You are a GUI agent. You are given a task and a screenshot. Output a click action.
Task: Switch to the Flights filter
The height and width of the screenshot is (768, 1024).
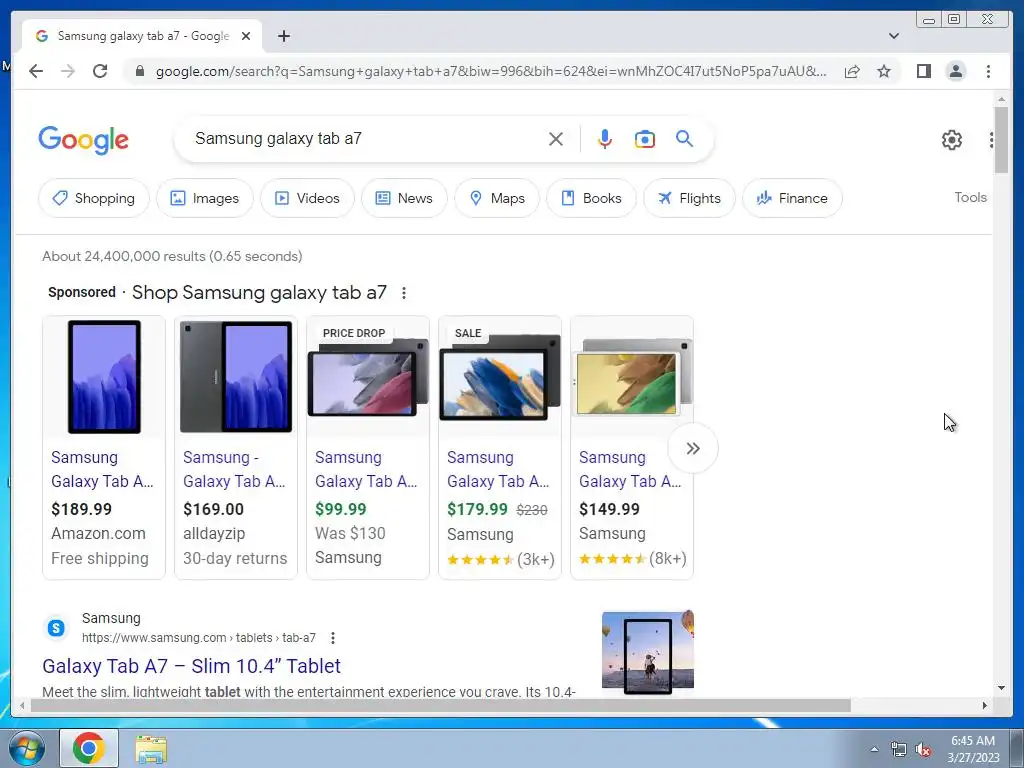[689, 198]
